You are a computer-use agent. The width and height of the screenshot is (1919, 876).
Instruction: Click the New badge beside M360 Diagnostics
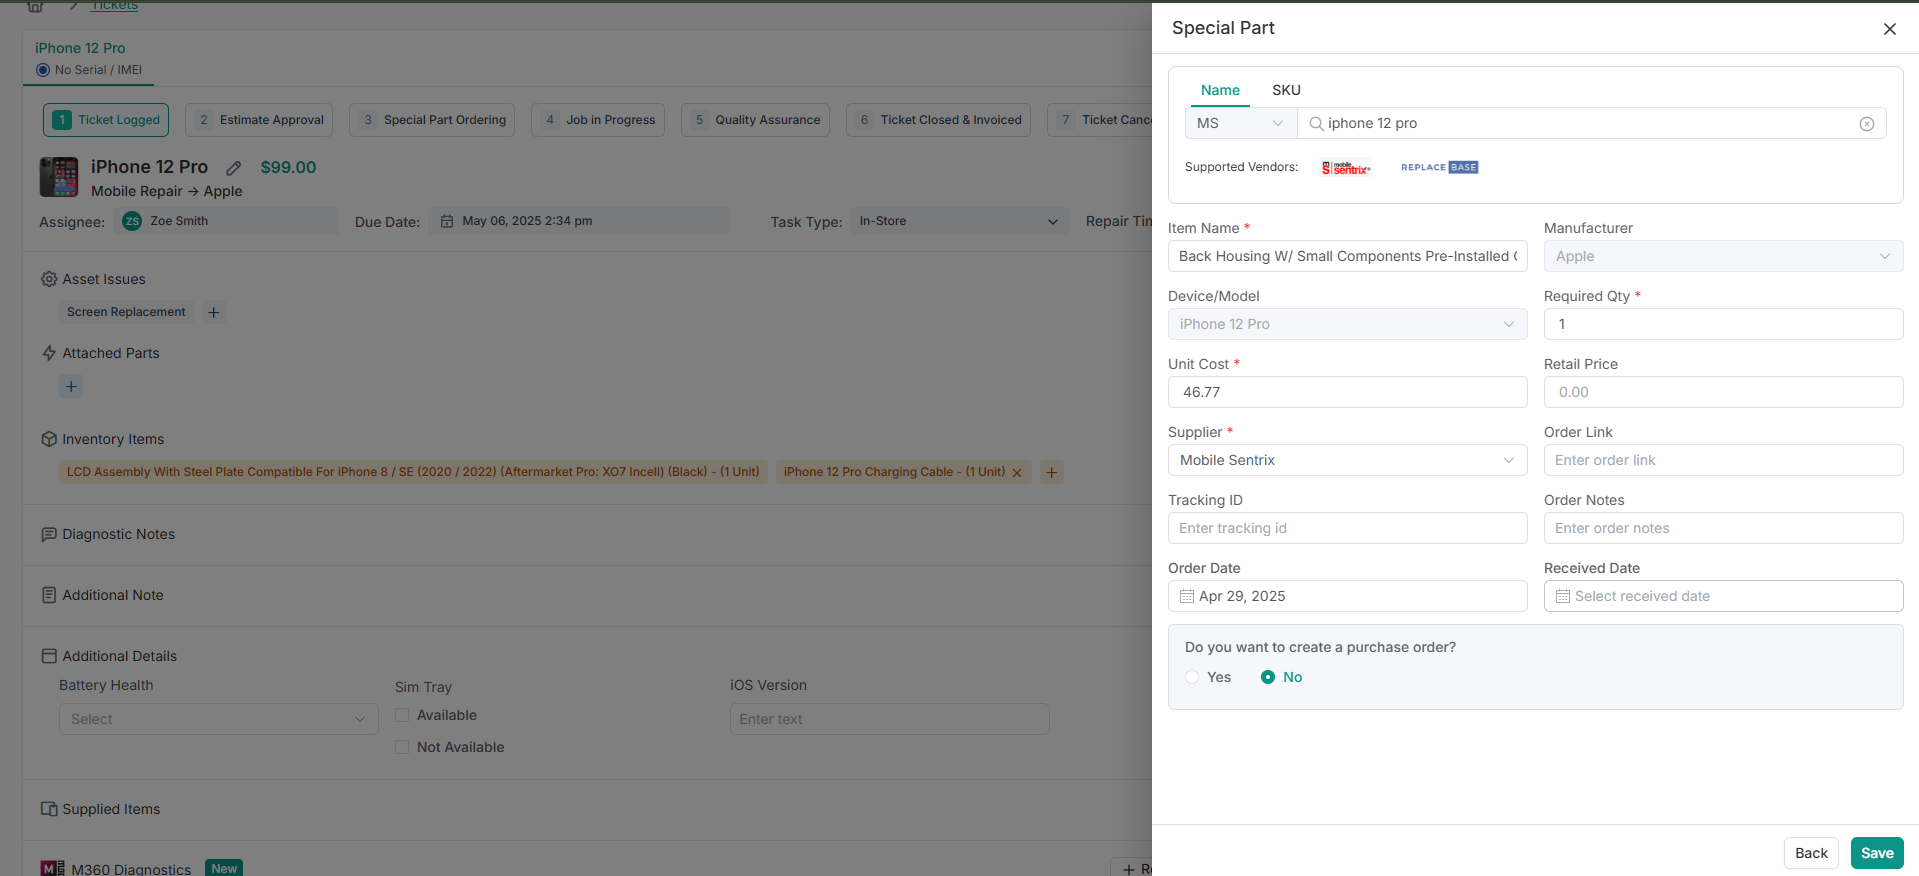(224, 868)
